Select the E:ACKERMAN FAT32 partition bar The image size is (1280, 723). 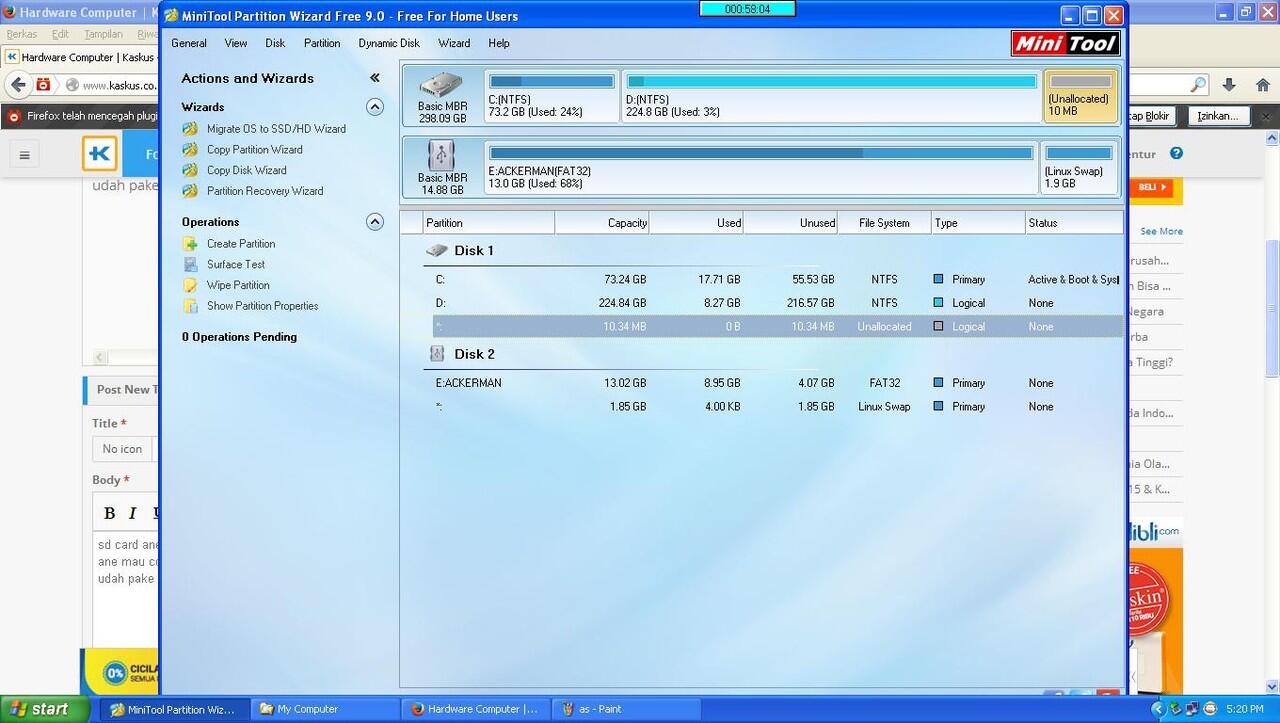tap(761, 167)
